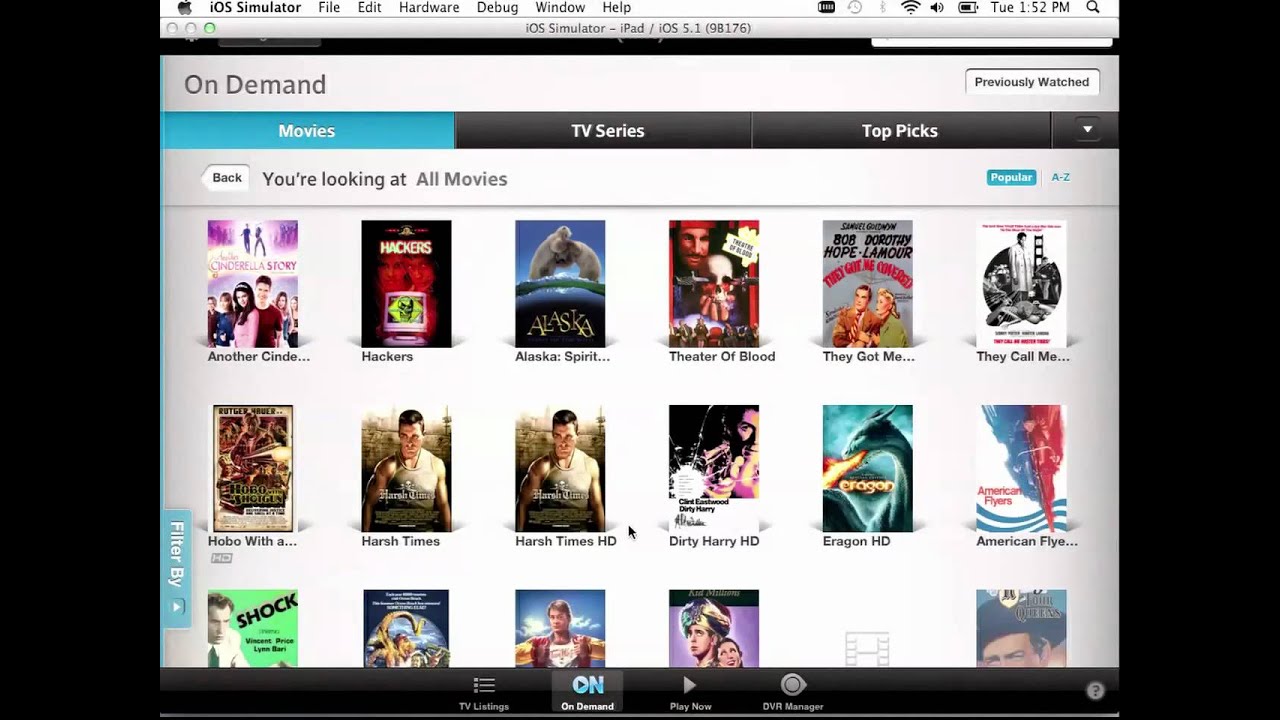This screenshot has width=1280, height=720.
Task: Open the Kid Millions poster
Action: coord(714,628)
